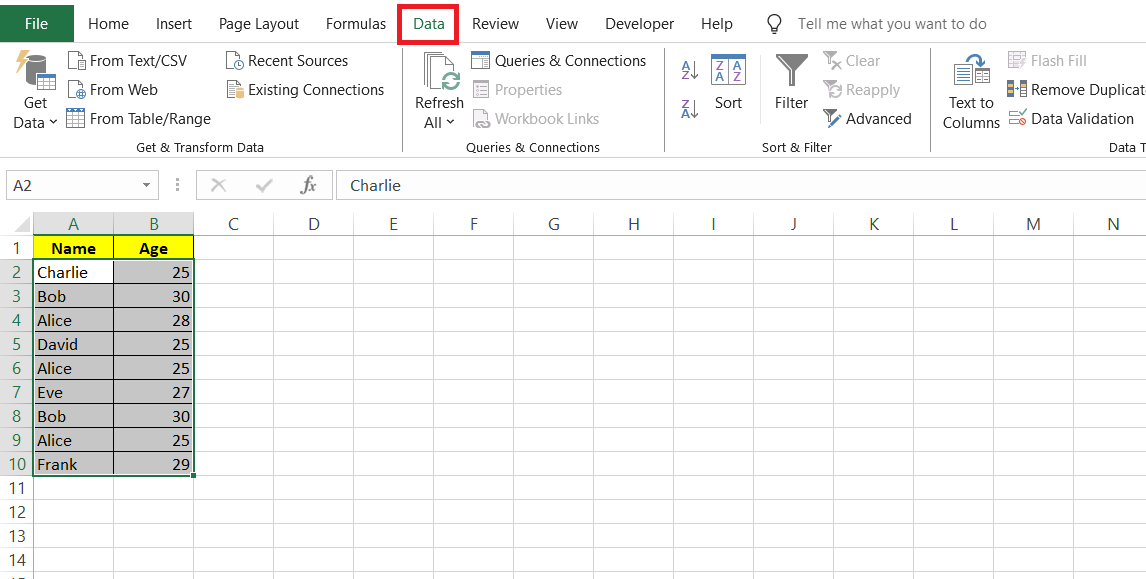Click the formula bar showing Charlie
1146x579 pixels.
tap(740, 185)
